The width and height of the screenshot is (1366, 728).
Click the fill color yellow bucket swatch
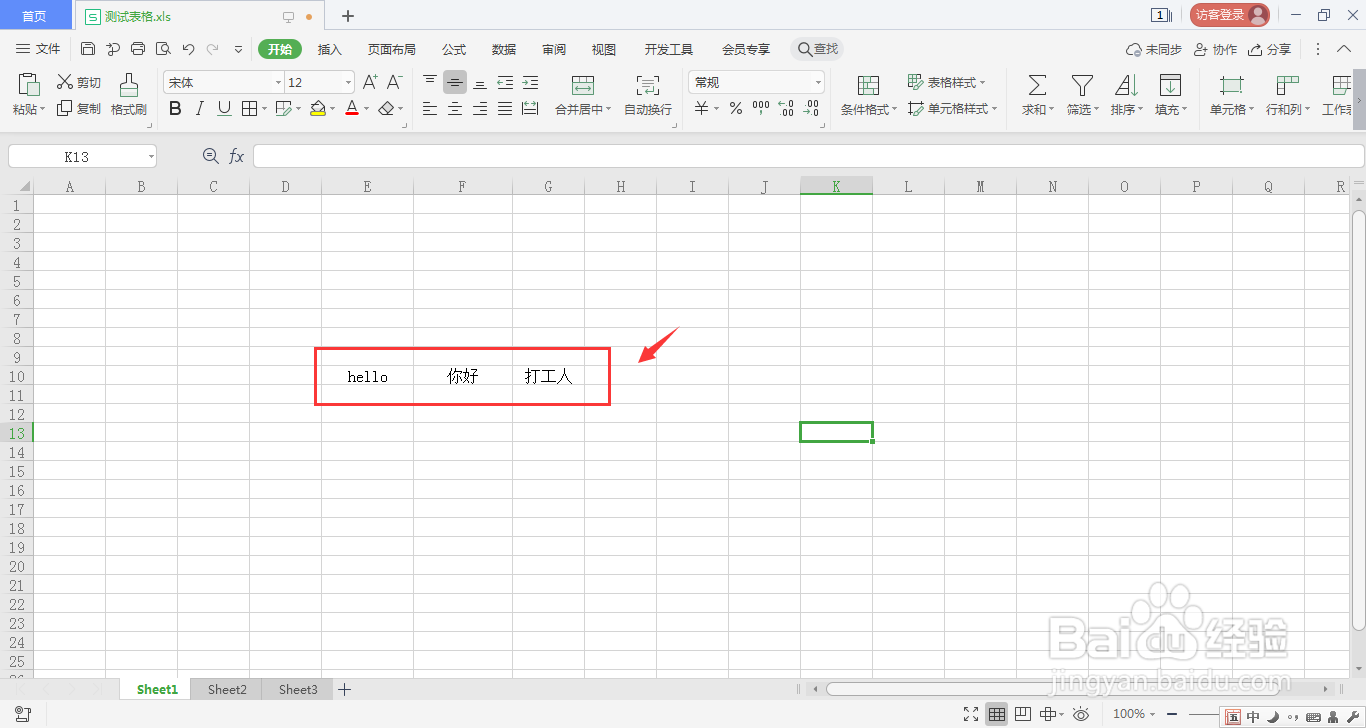[317, 108]
